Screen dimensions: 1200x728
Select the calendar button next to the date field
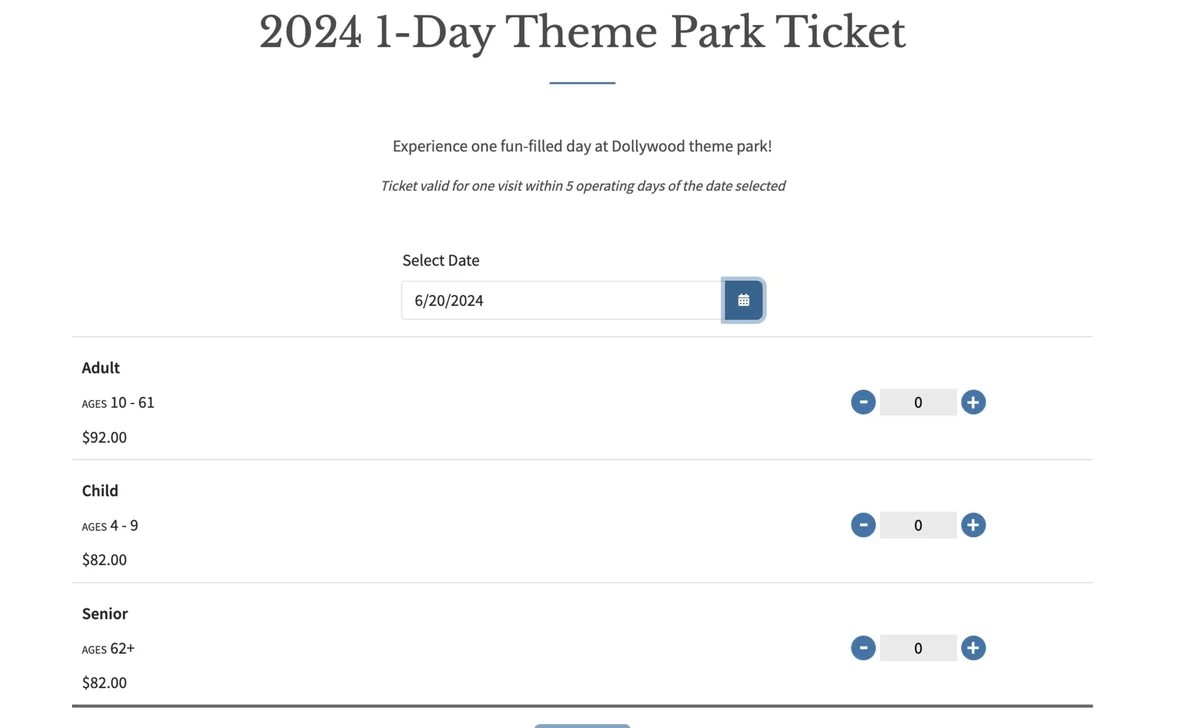click(x=743, y=298)
